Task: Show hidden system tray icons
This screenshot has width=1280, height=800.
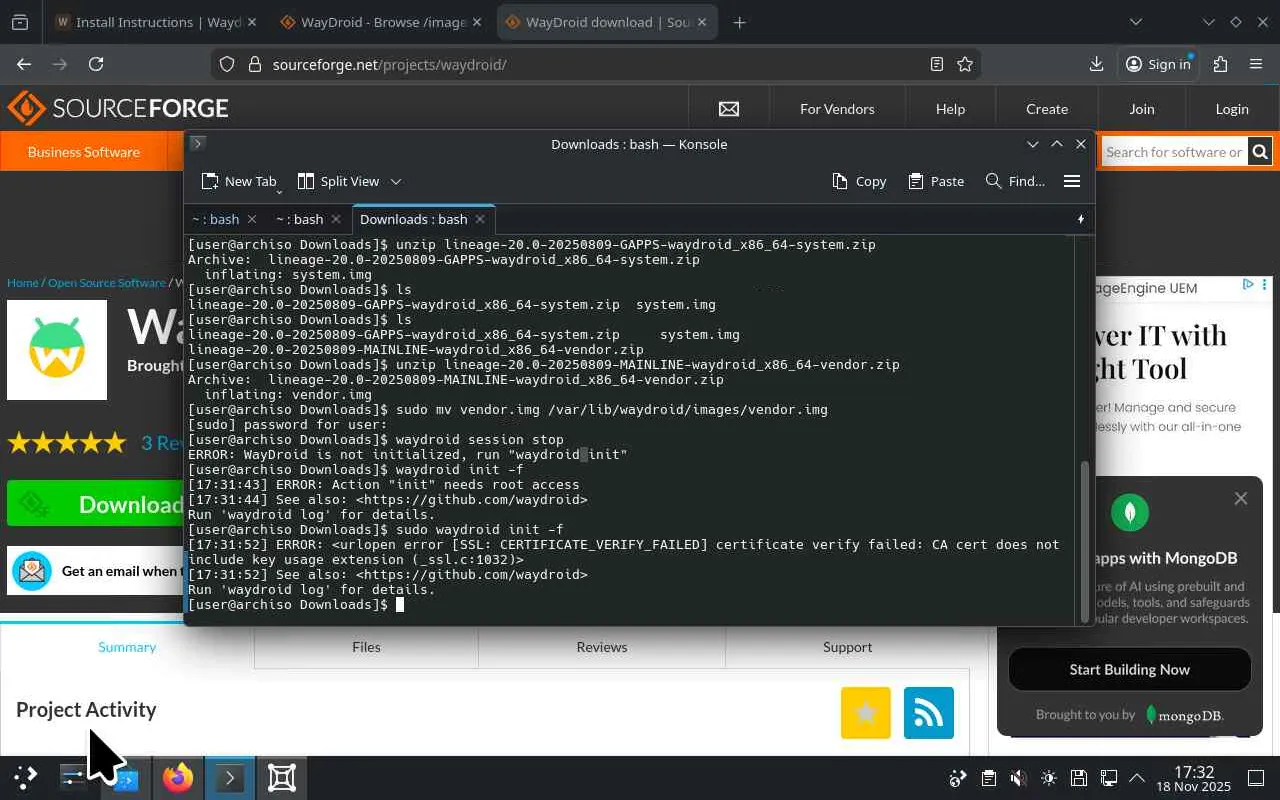Action: (x=1137, y=778)
